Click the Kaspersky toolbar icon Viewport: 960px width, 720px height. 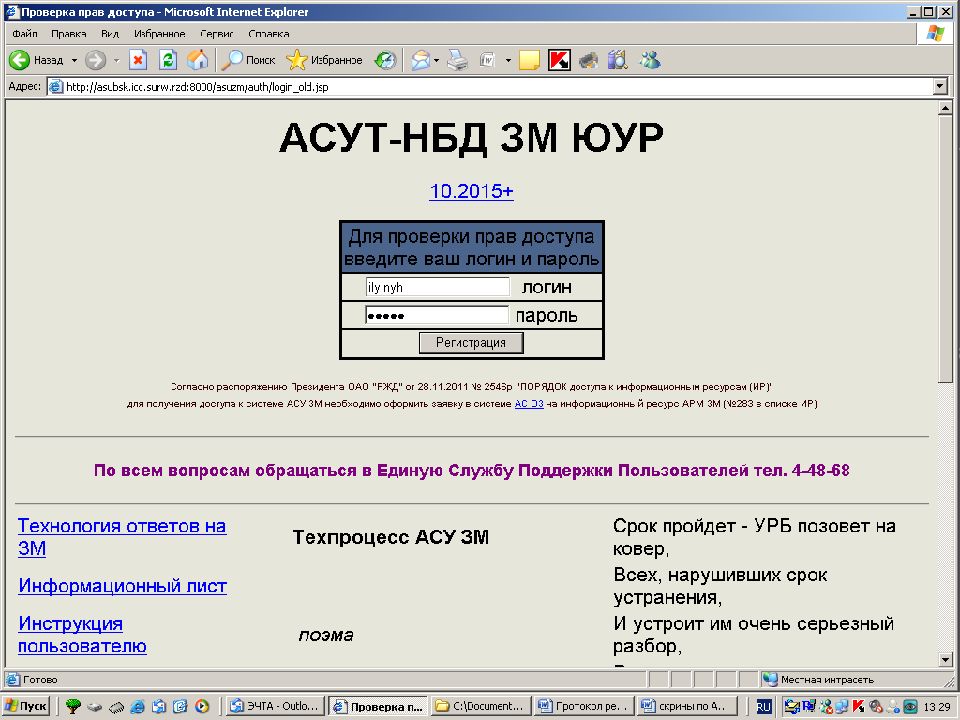click(559, 60)
